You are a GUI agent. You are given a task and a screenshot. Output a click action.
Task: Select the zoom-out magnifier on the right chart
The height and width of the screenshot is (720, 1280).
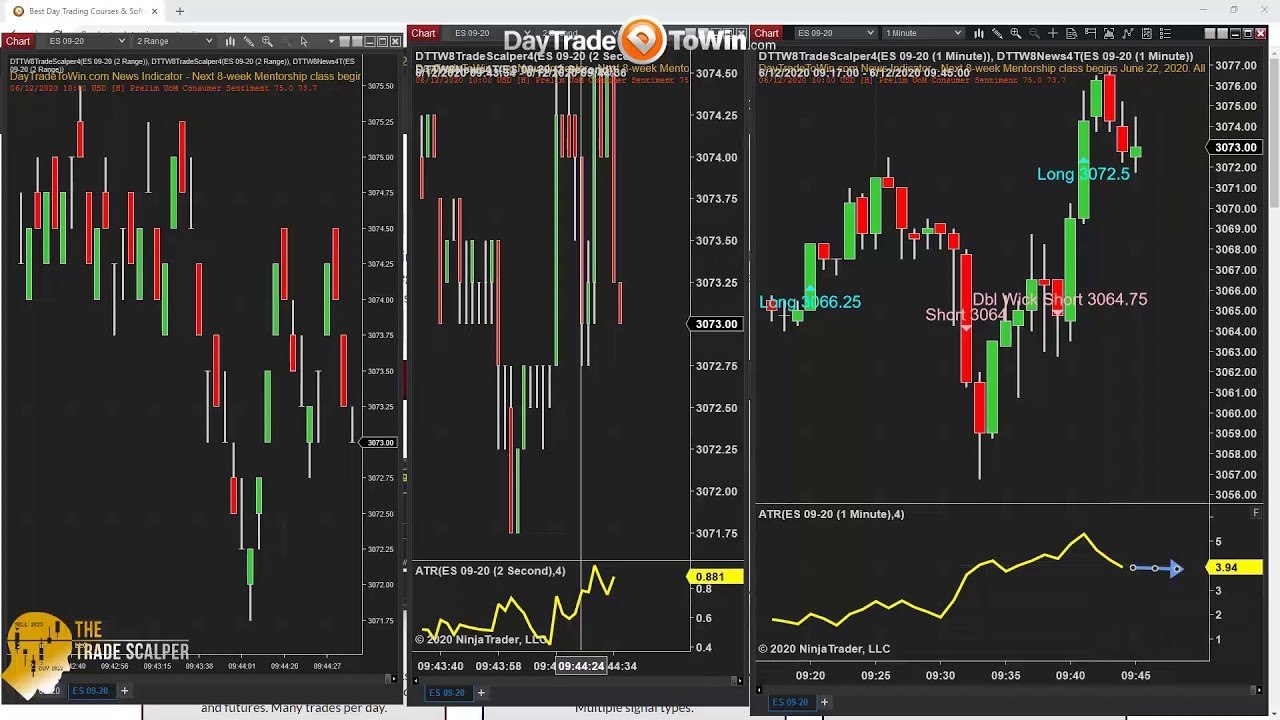(1034, 33)
